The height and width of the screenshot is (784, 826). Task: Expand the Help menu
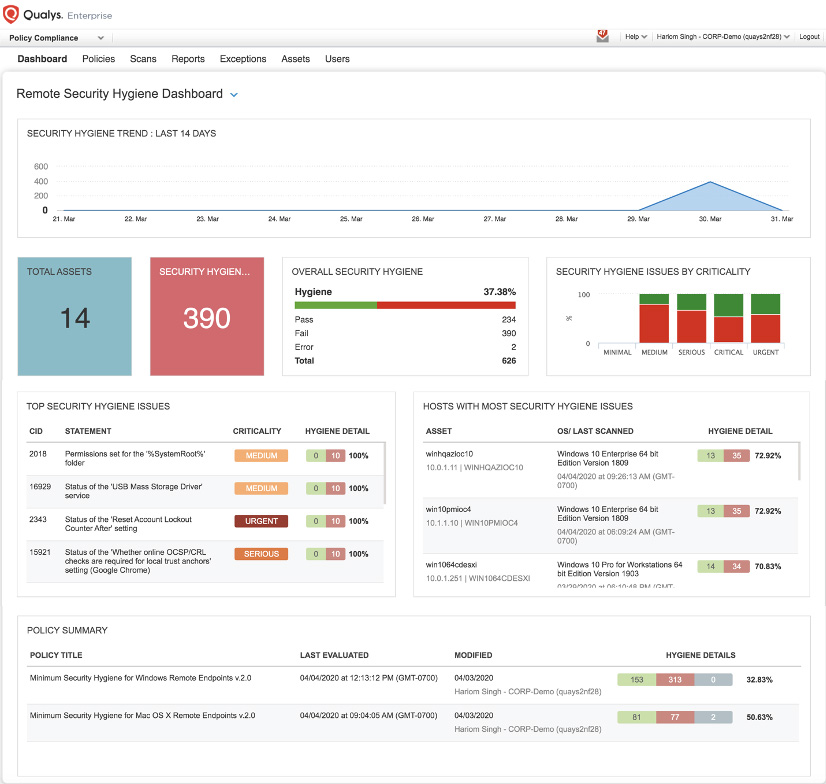pos(636,37)
